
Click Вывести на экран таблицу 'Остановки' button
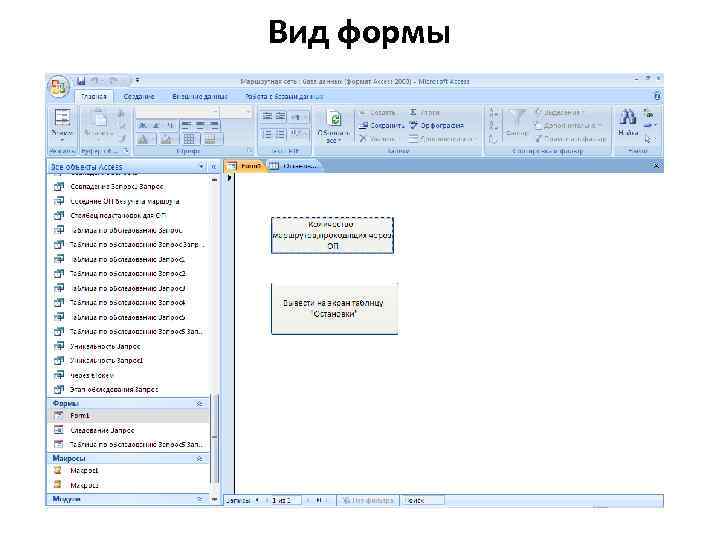[334, 309]
